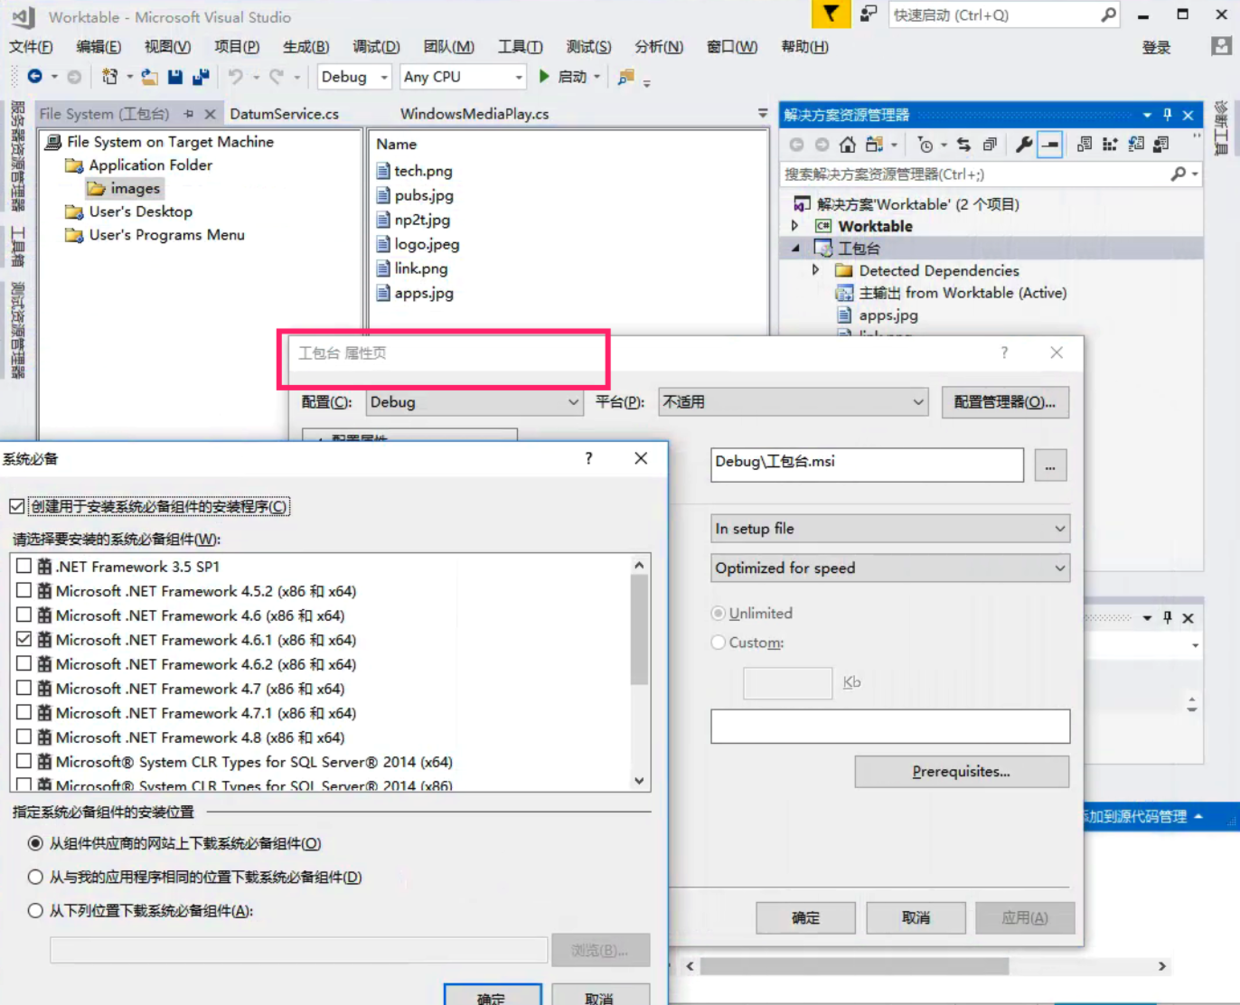This screenshot has width=1240, height=1005.
Task: Select 从组件供应商的网站上下载系统必备组件 radio option
Action: point(35,843)
